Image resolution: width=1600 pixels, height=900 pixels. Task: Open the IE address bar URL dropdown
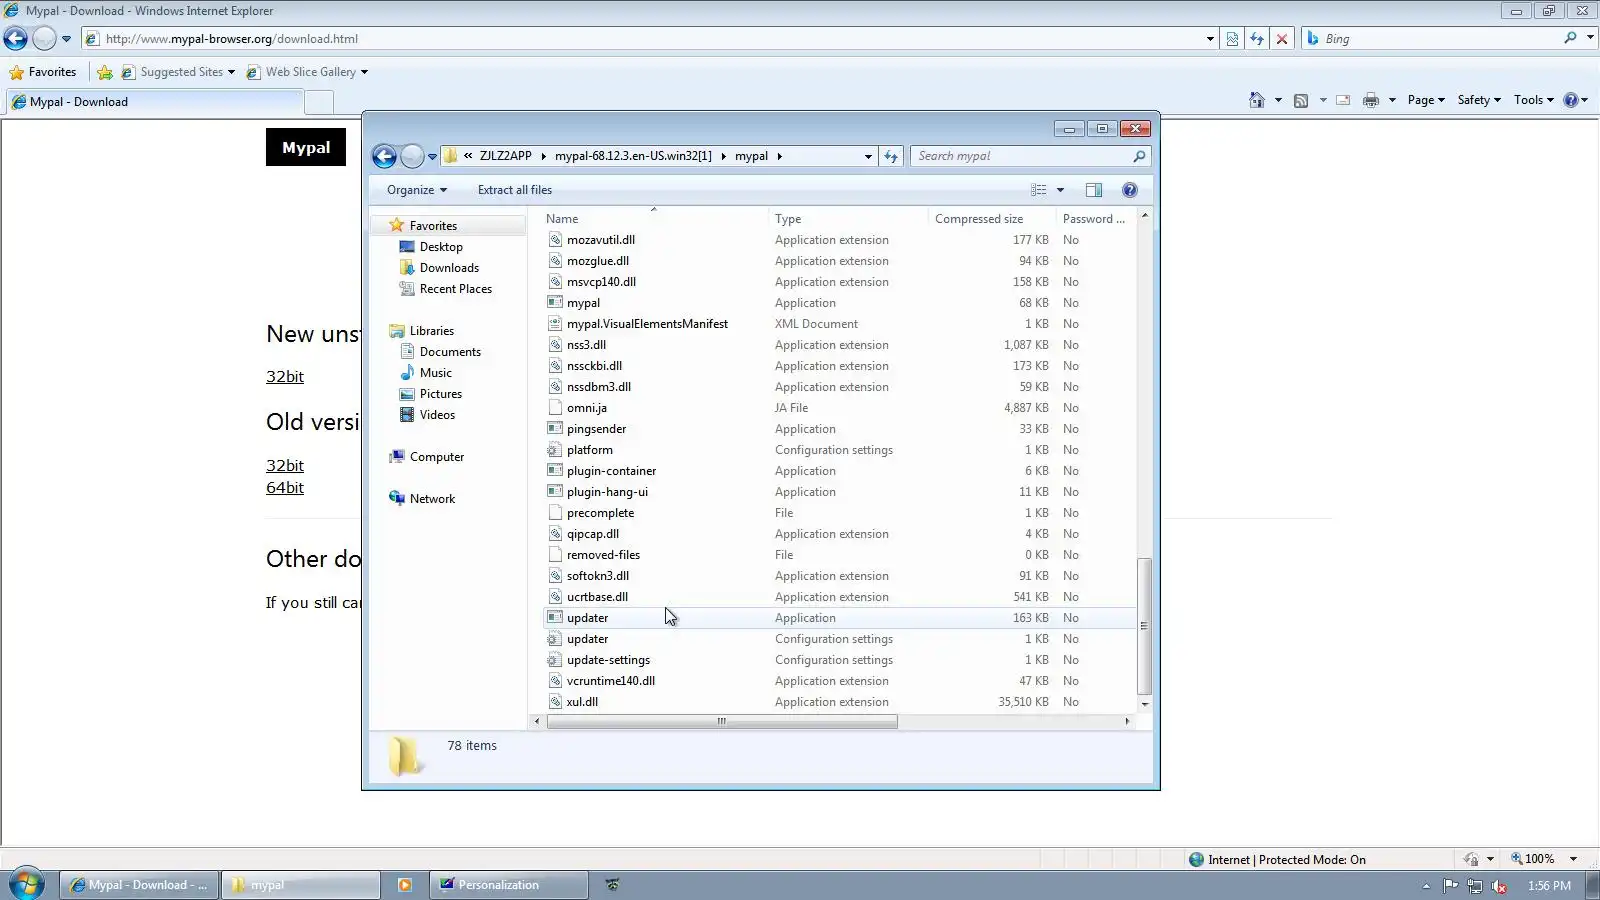1210,39
